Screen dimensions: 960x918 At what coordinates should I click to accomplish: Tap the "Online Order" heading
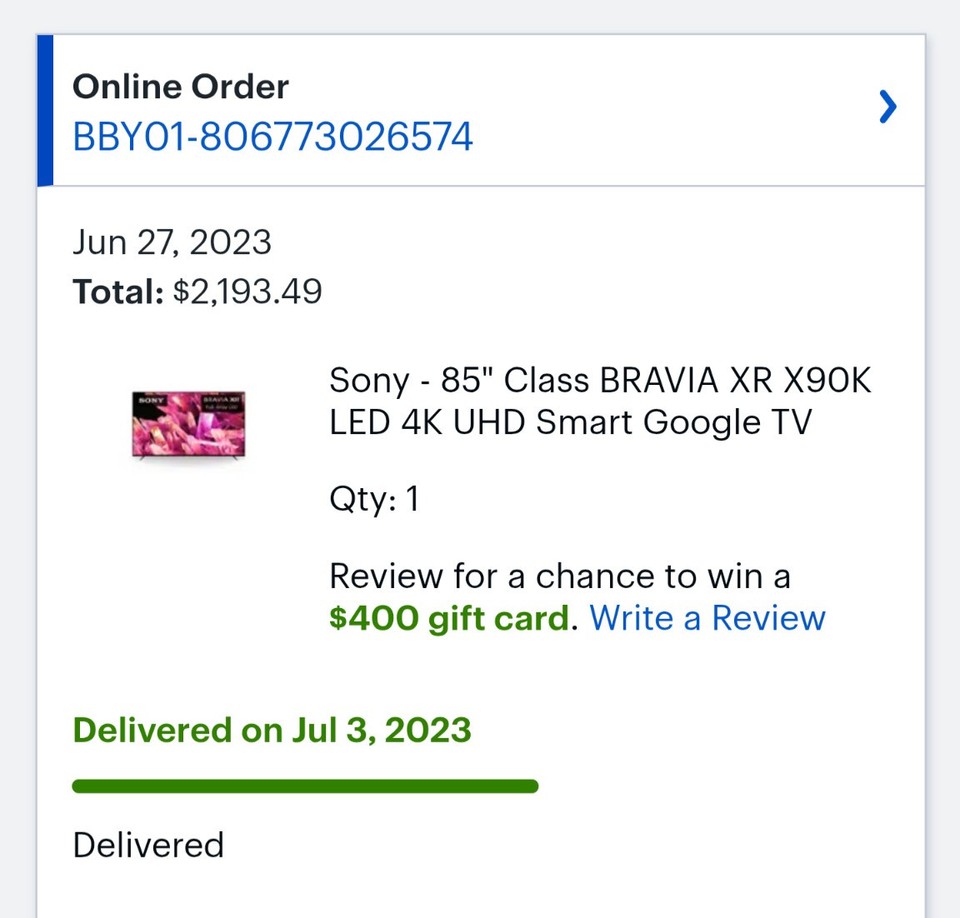click(x=180, y=86)
